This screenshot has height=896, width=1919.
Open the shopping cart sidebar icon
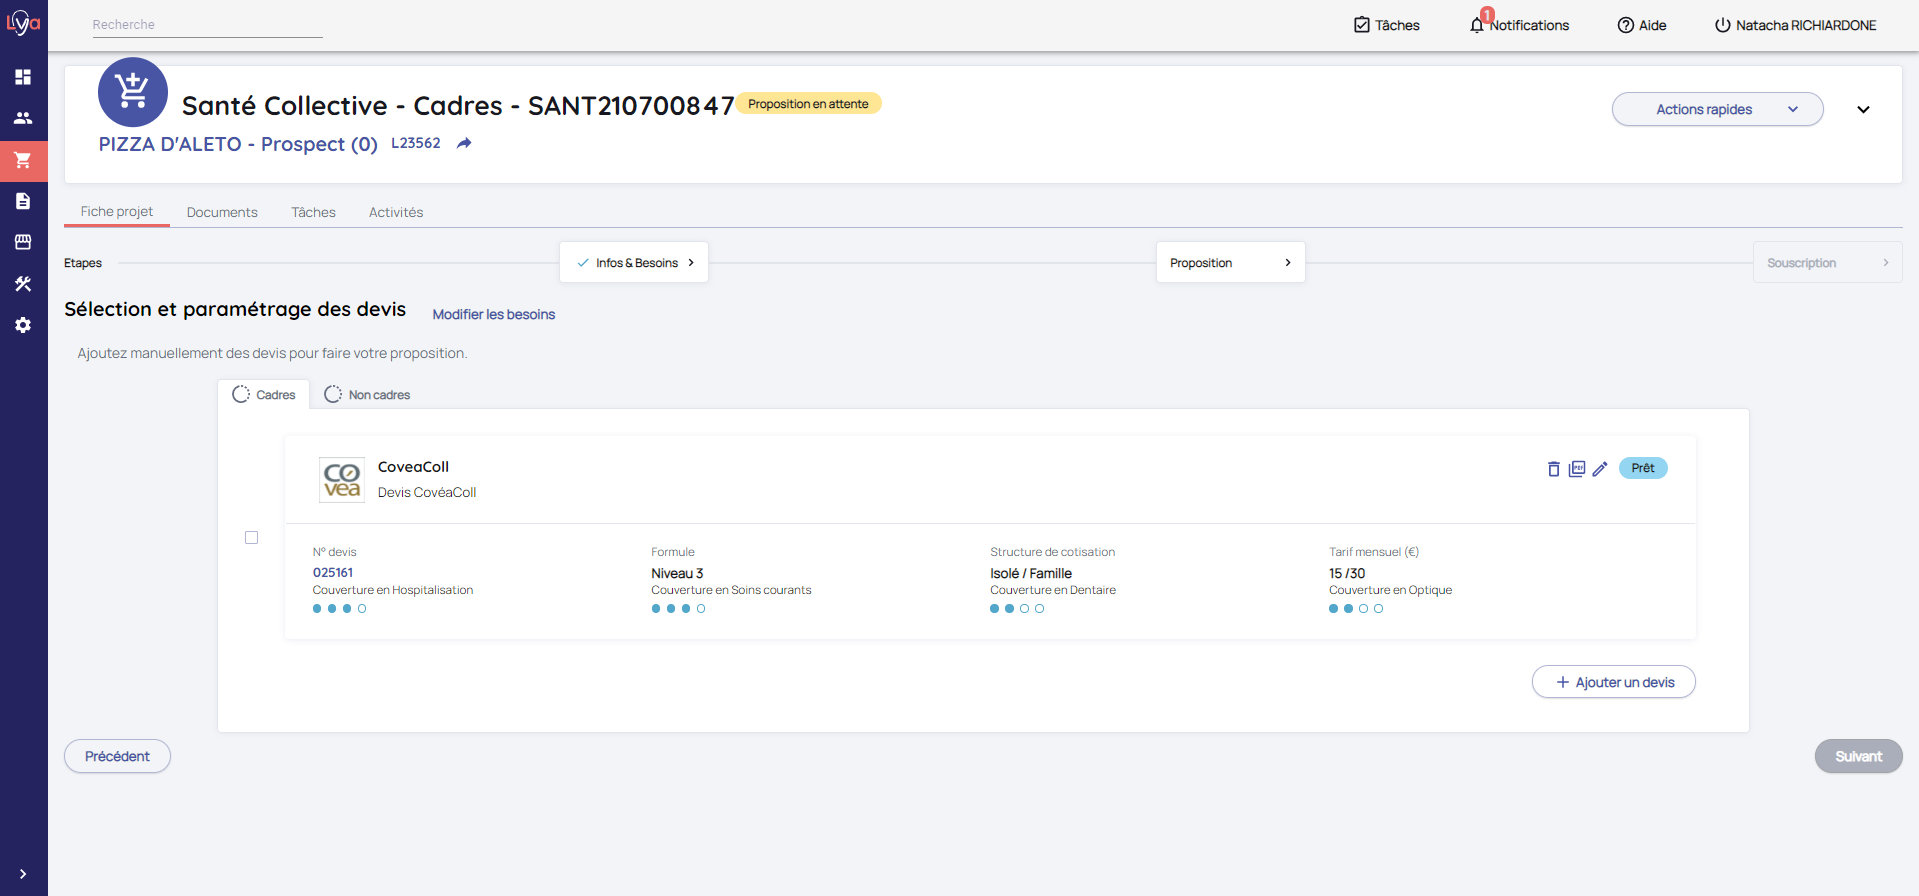(23, 160)
